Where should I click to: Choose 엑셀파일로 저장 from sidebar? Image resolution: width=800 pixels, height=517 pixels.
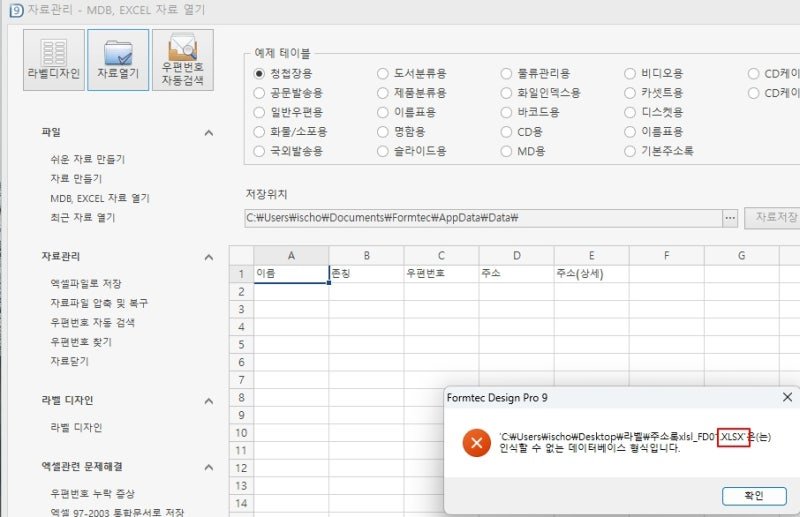tap(86, 284)
